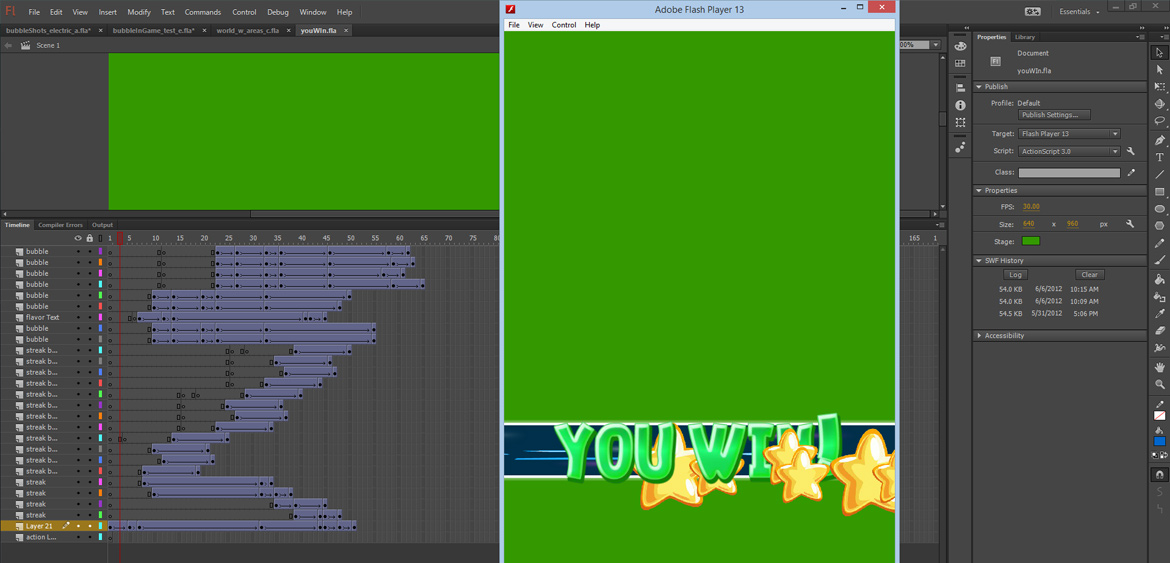Click the show/hide all layers eye icon

coord(78,238)
